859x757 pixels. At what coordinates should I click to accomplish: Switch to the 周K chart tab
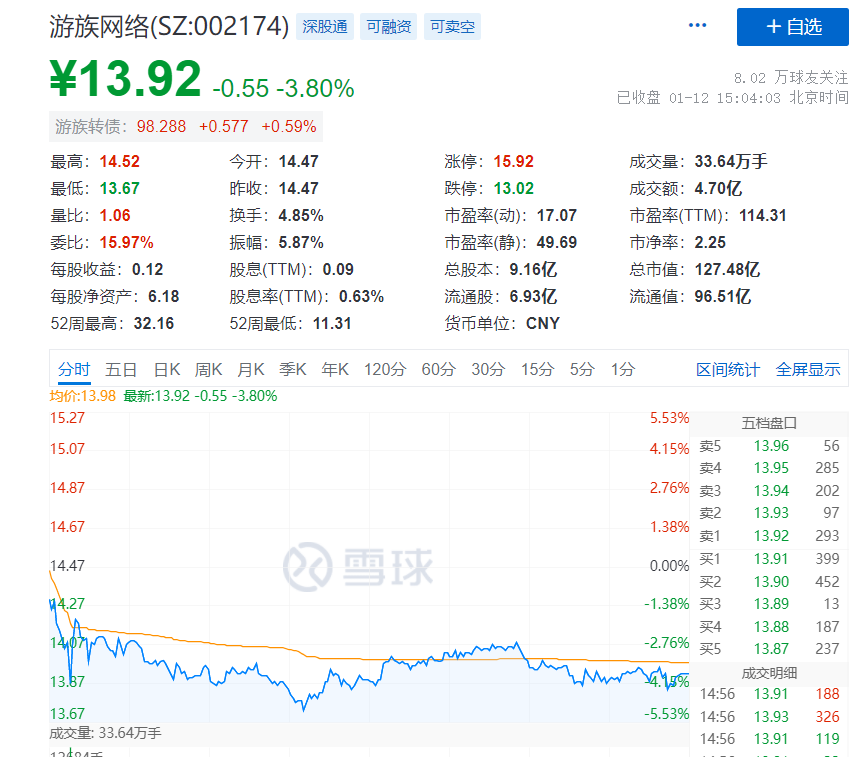tap(209, 369)
